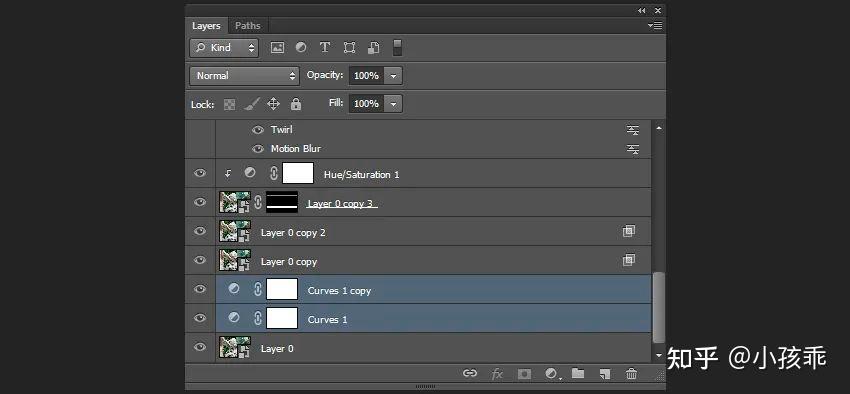Lock image pixels brush icon

[x=252, y=104]
